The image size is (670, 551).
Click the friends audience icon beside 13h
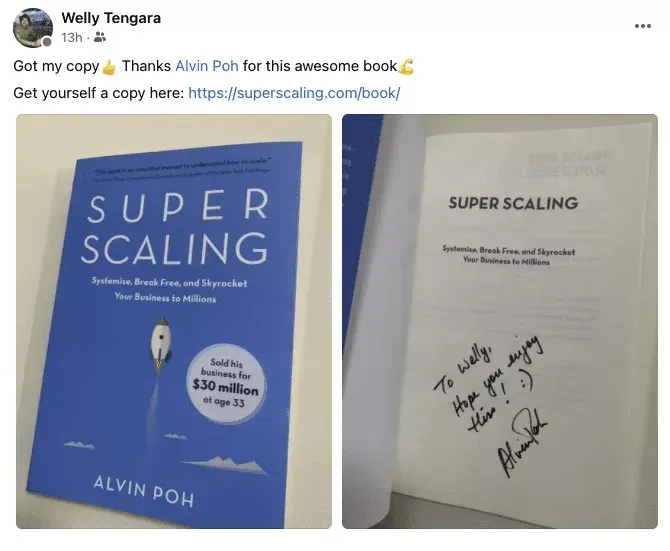pos(100,38)
